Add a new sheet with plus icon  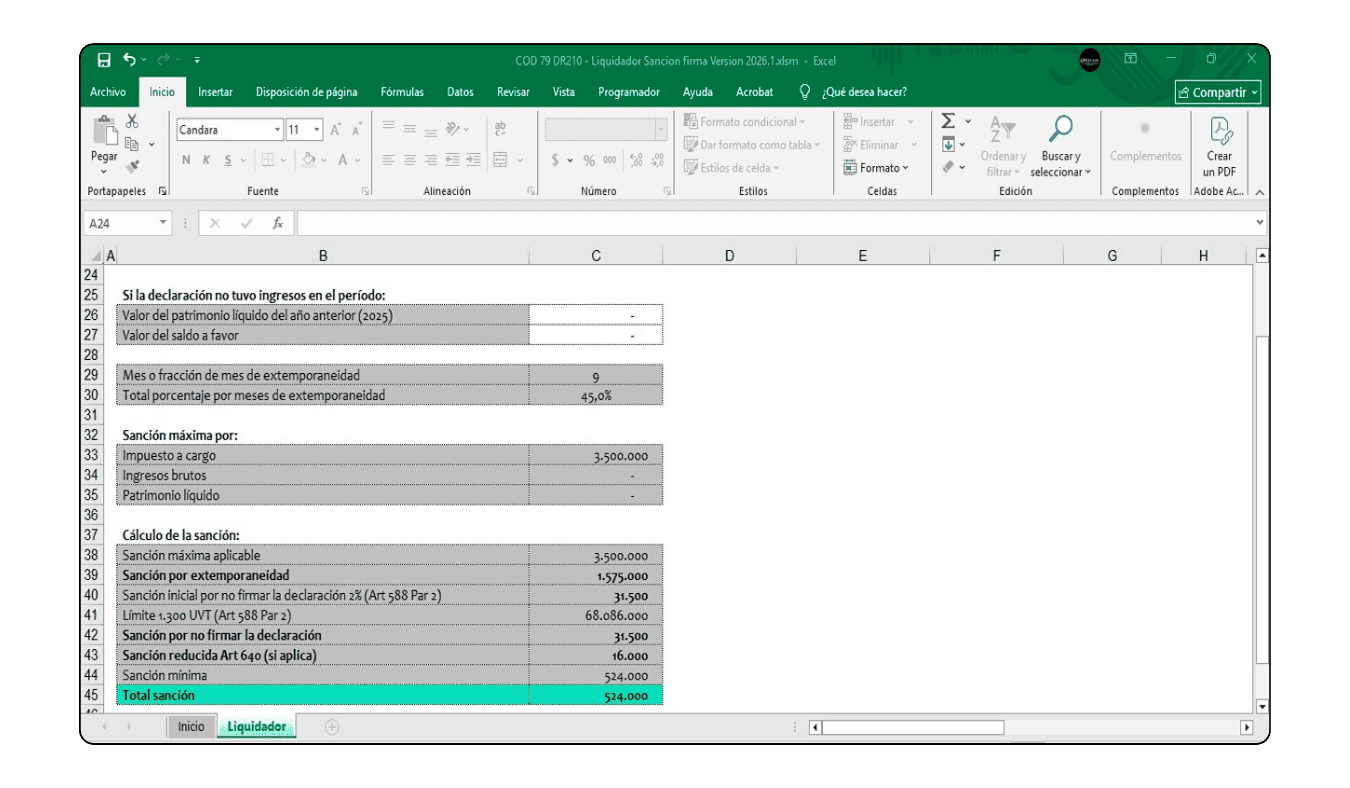coord(332,727)
